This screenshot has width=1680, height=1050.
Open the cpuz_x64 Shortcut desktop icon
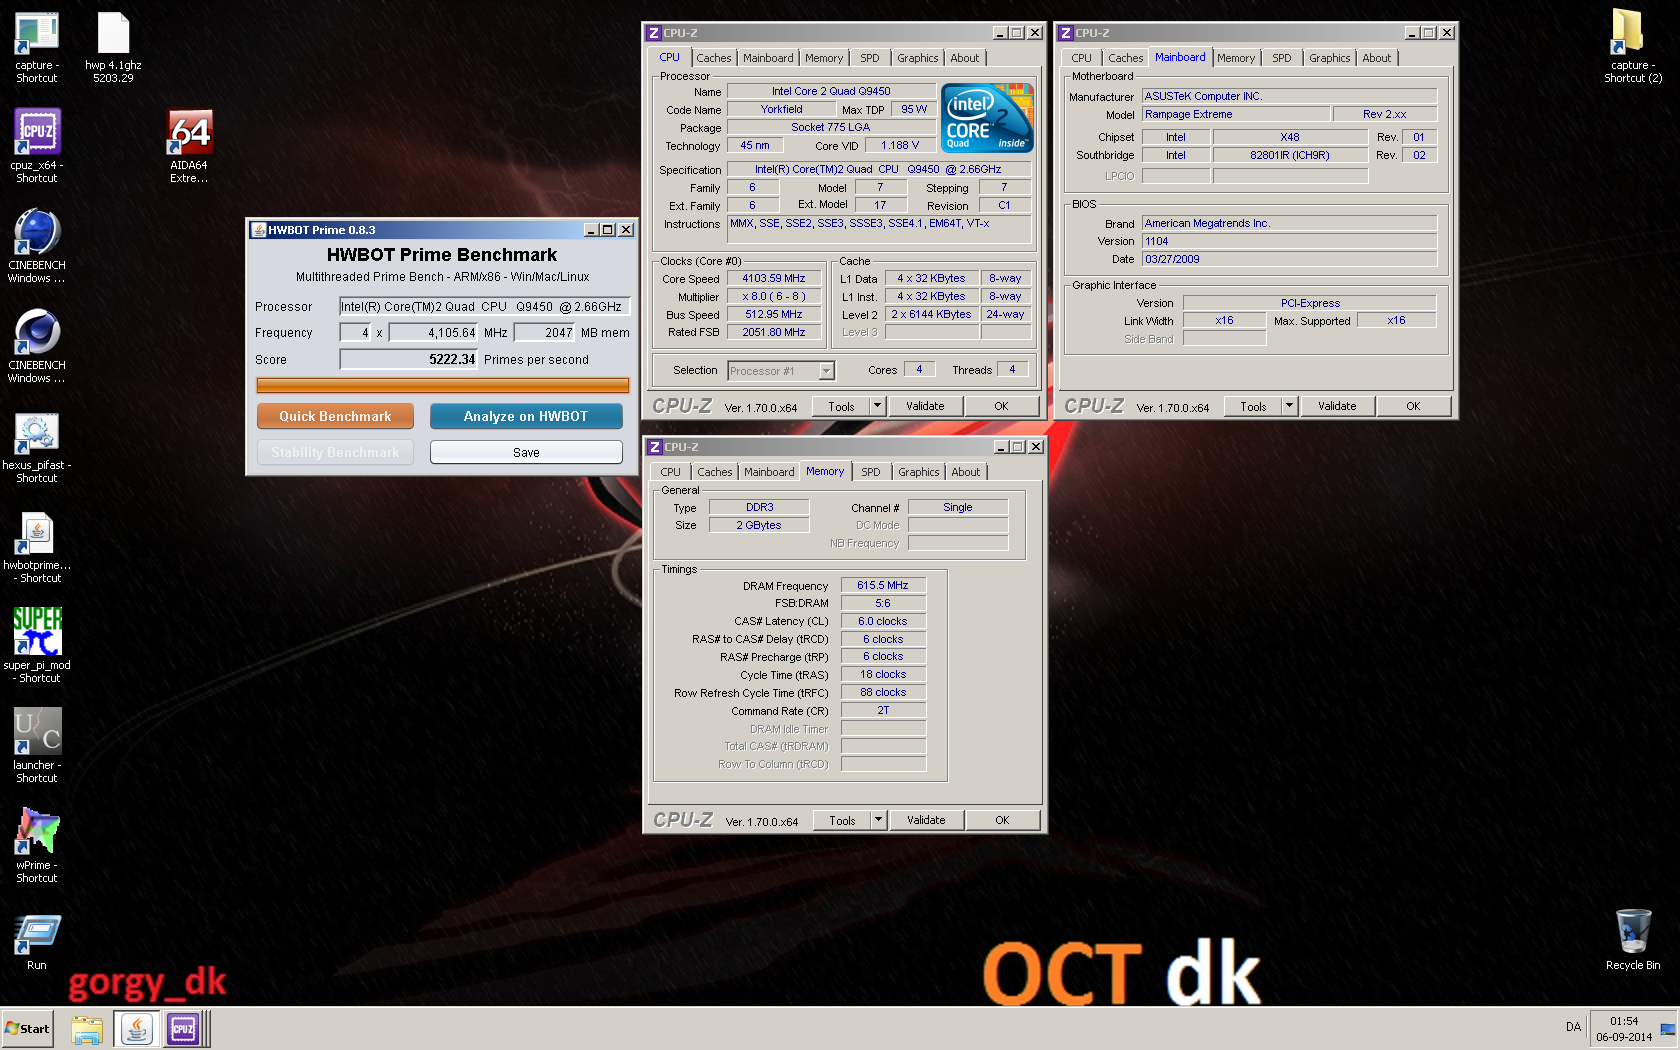[37, 146]
